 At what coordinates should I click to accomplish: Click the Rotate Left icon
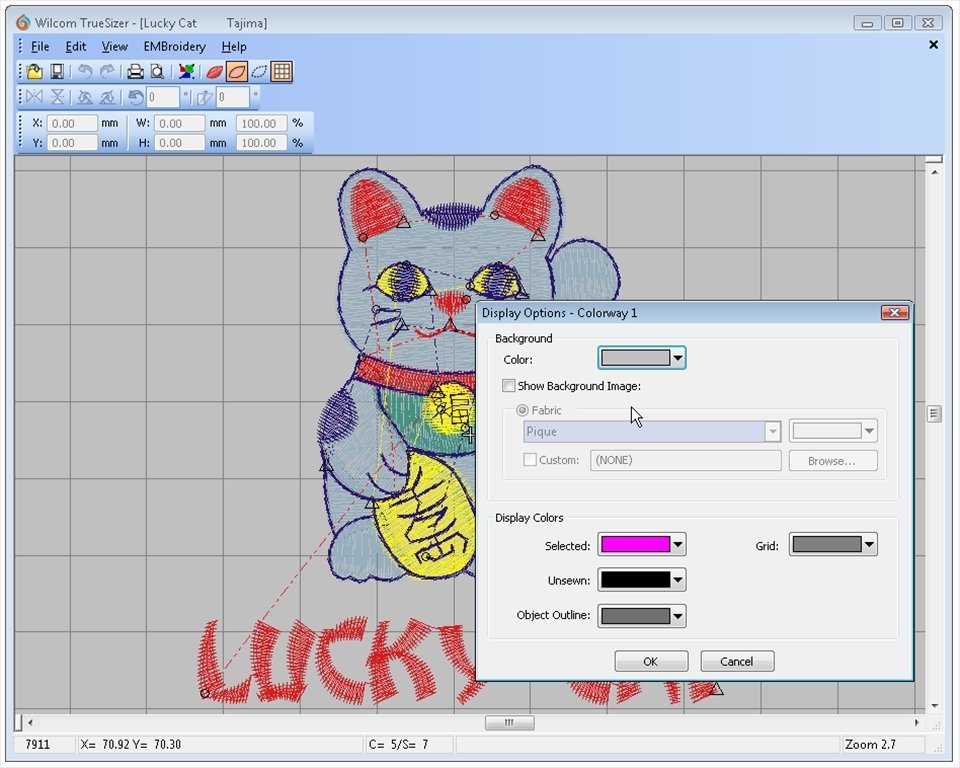click(x=85, y=97)
